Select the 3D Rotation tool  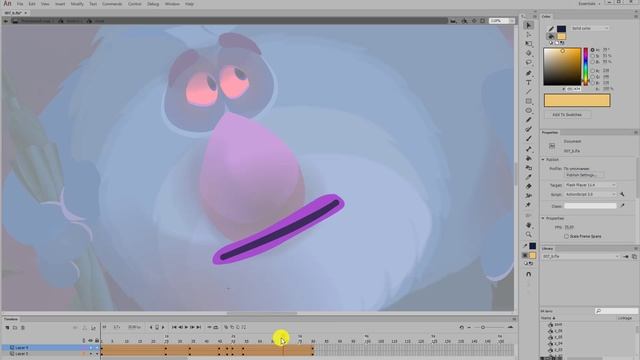click(x=529, y=53)
